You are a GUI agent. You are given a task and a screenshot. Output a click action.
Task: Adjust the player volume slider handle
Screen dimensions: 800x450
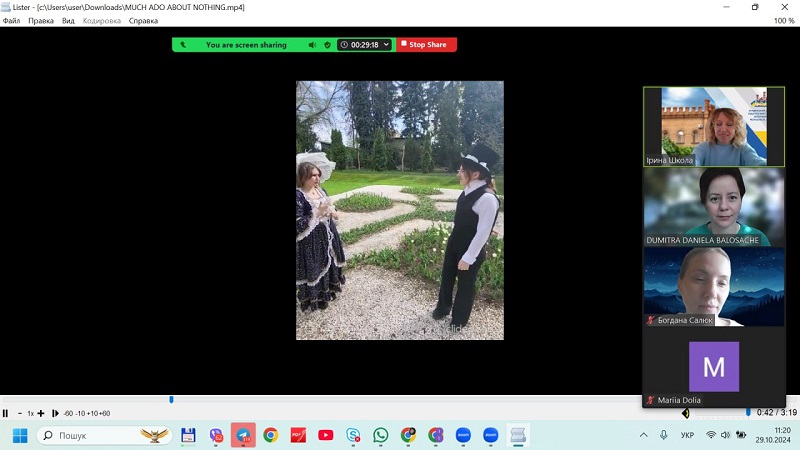(x=748, y=412)
